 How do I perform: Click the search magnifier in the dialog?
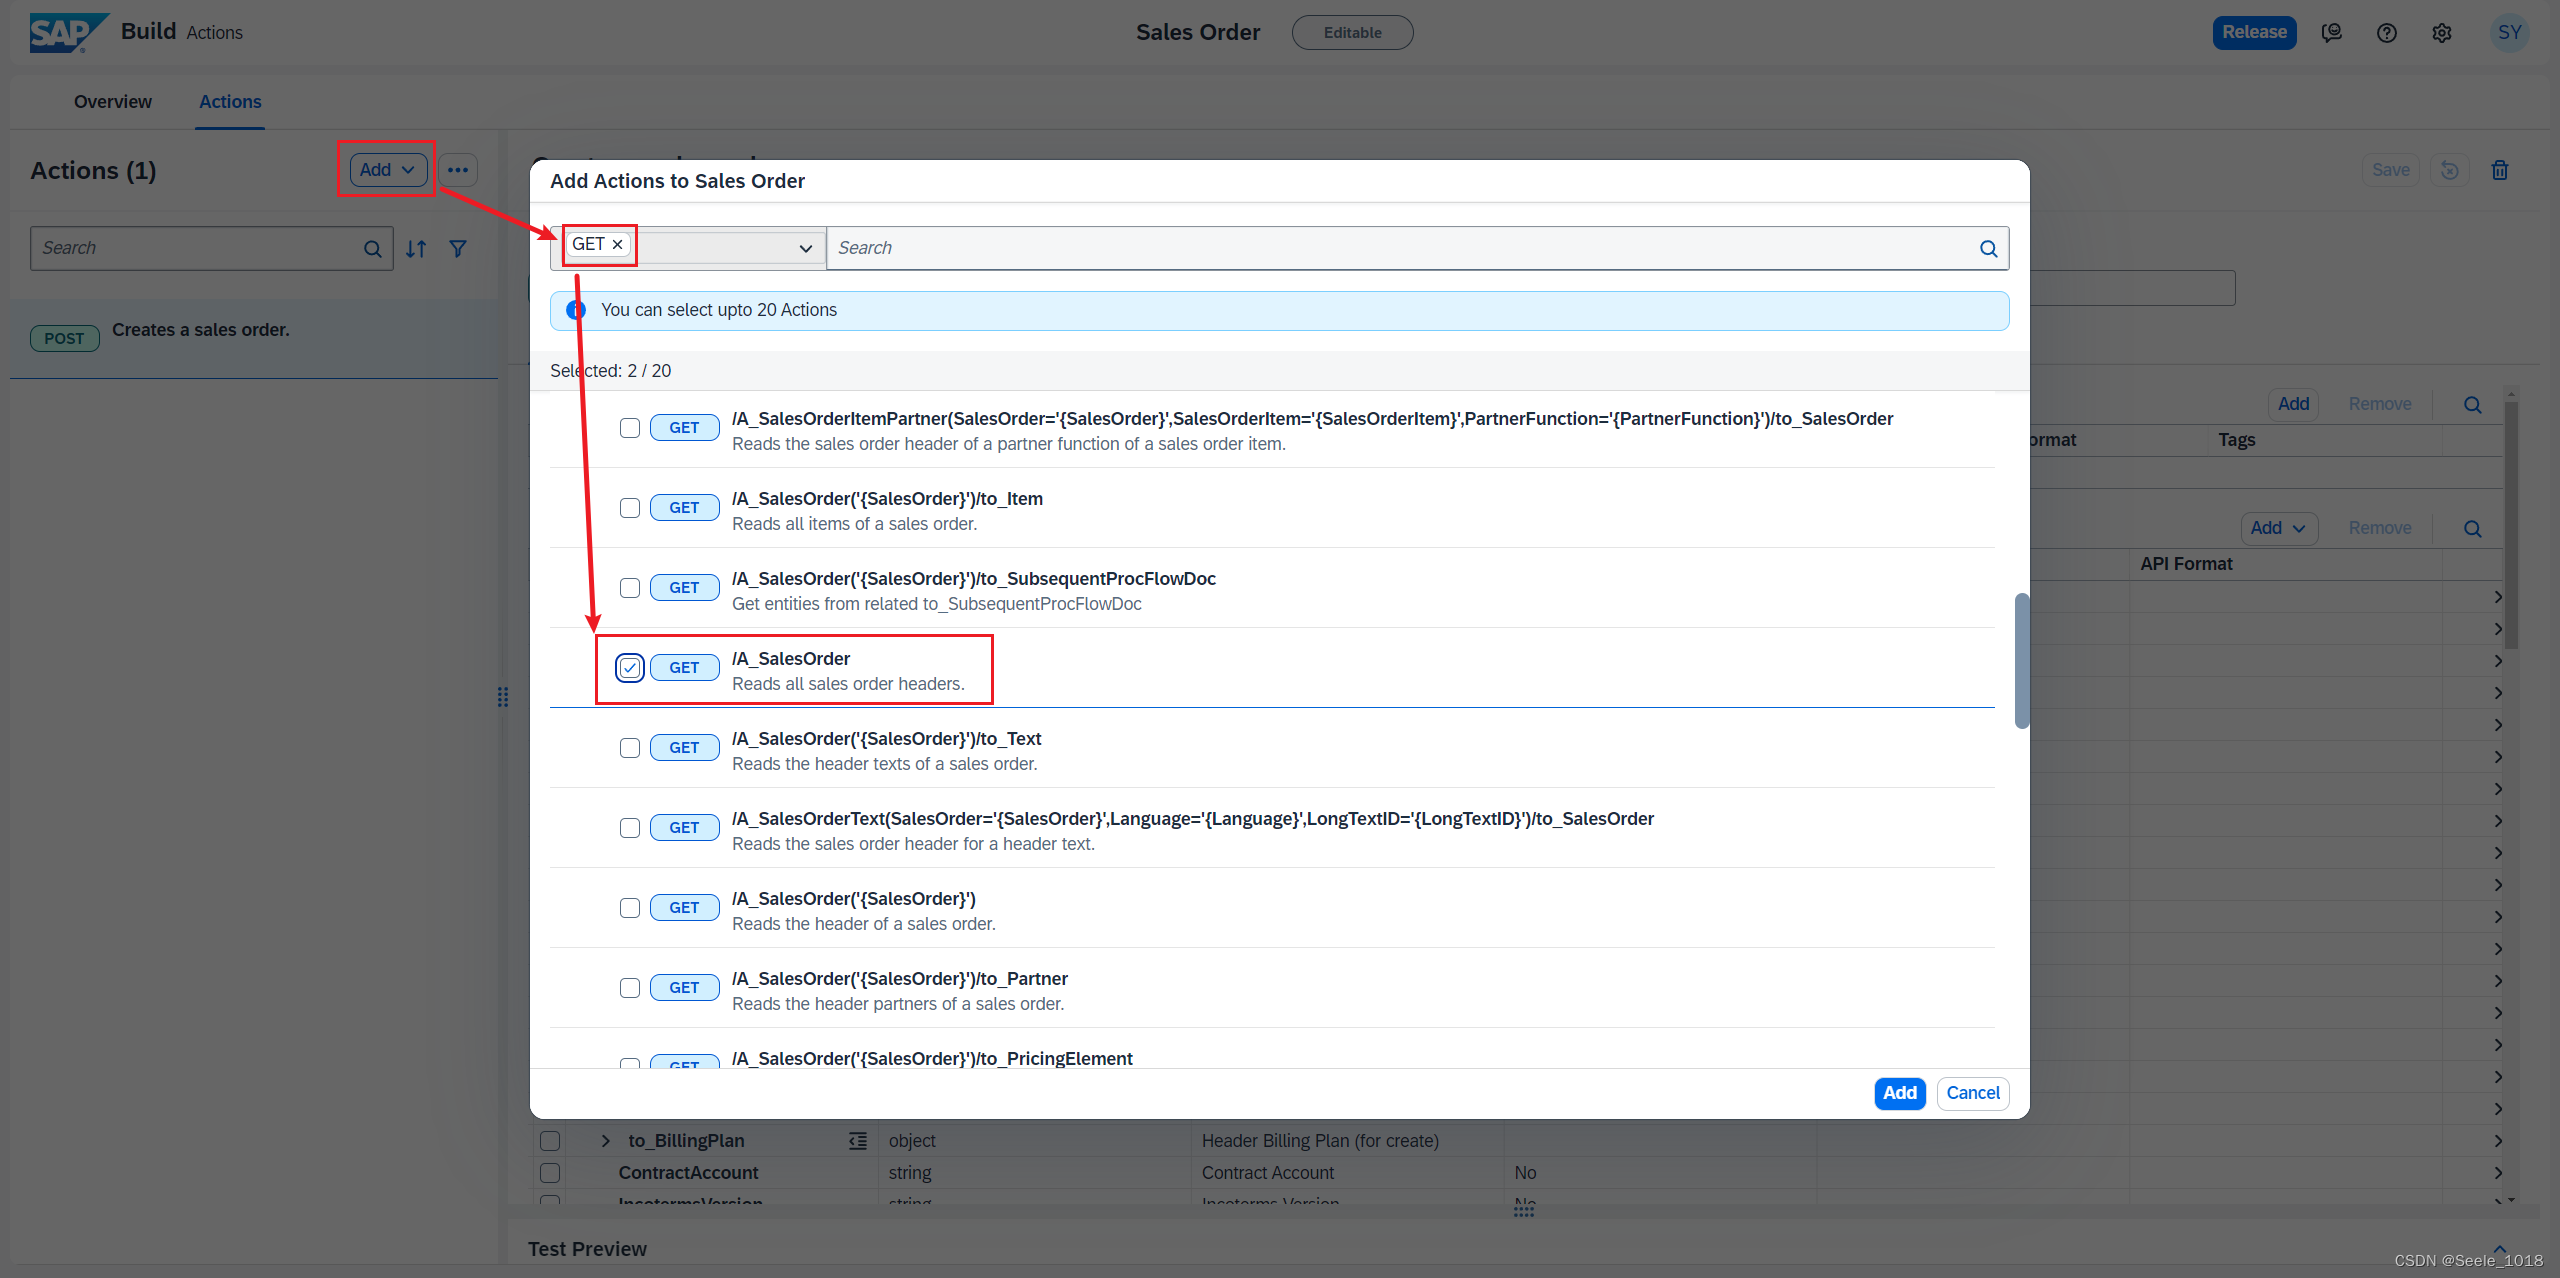coord(1988,249)
